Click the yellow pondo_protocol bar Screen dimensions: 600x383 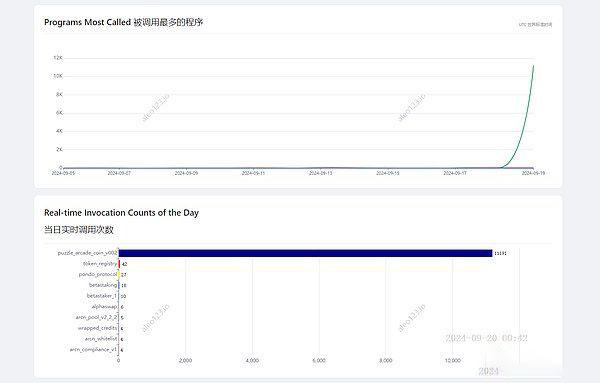click(x=119, y=274)
